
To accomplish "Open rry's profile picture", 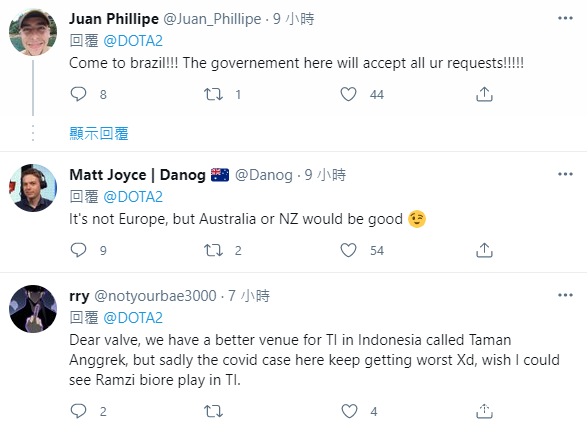I will click(x=33, y=309).
